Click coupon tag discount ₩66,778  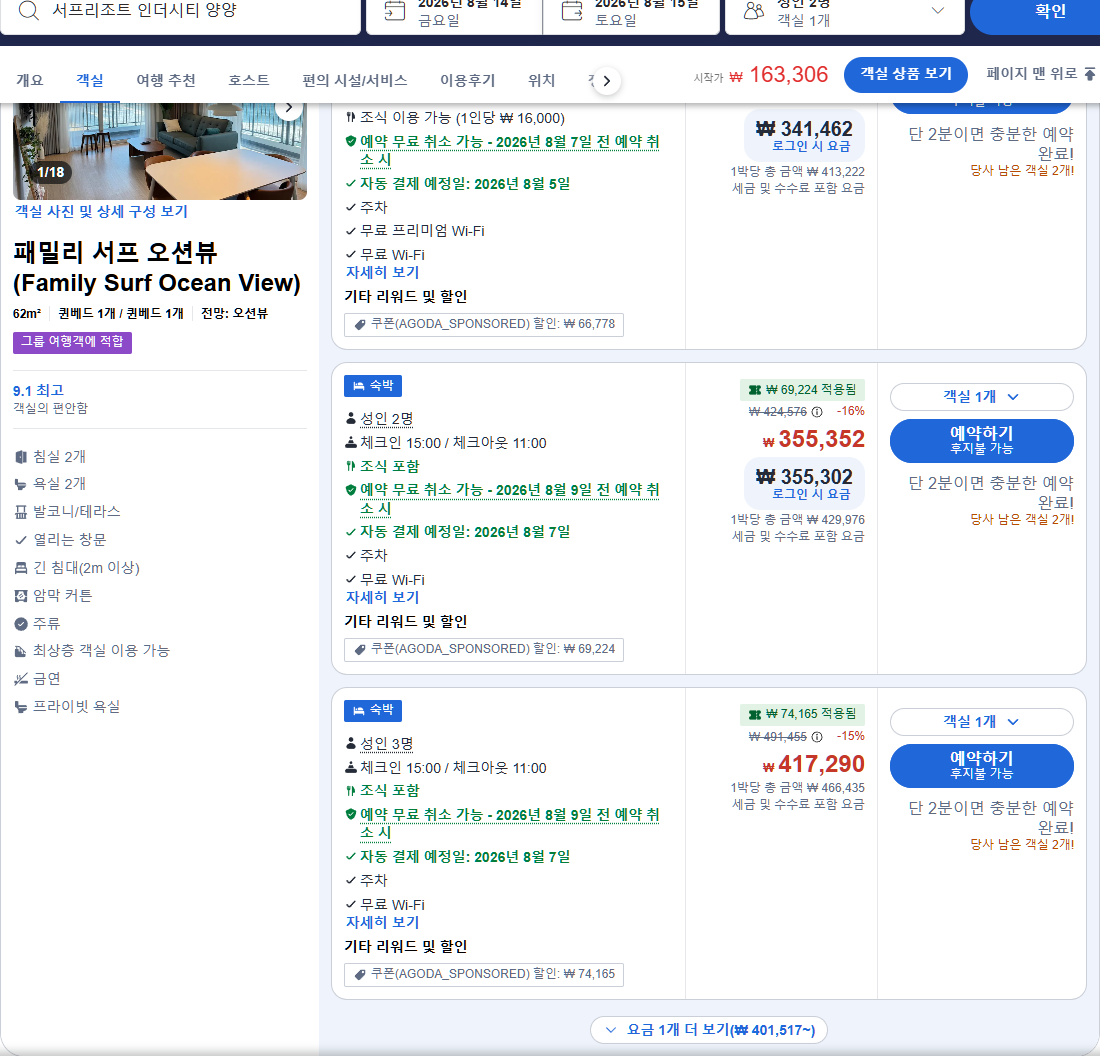click(x=483, y=325)
